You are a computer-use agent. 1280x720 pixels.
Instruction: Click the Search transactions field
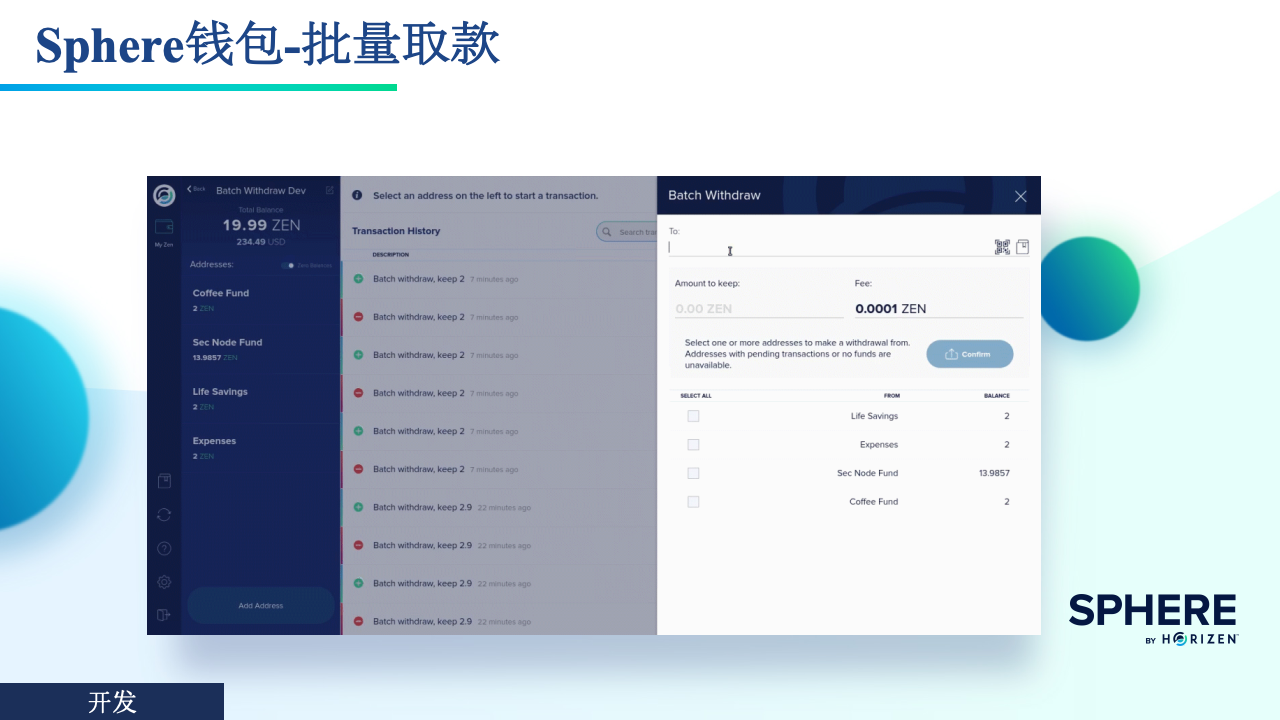pyautogui.click(x=627, y=232)
